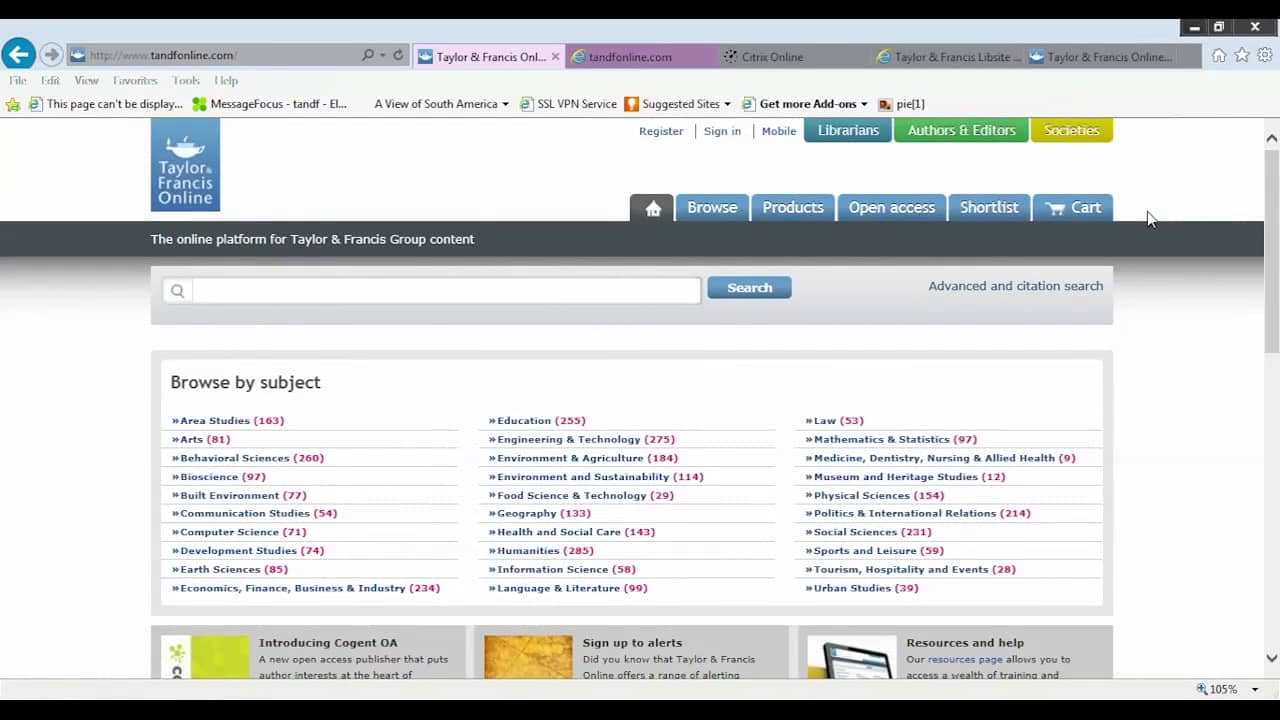Open the browser Home icon at top right
The image size is (1280, 720).
tap(1219, 55)
